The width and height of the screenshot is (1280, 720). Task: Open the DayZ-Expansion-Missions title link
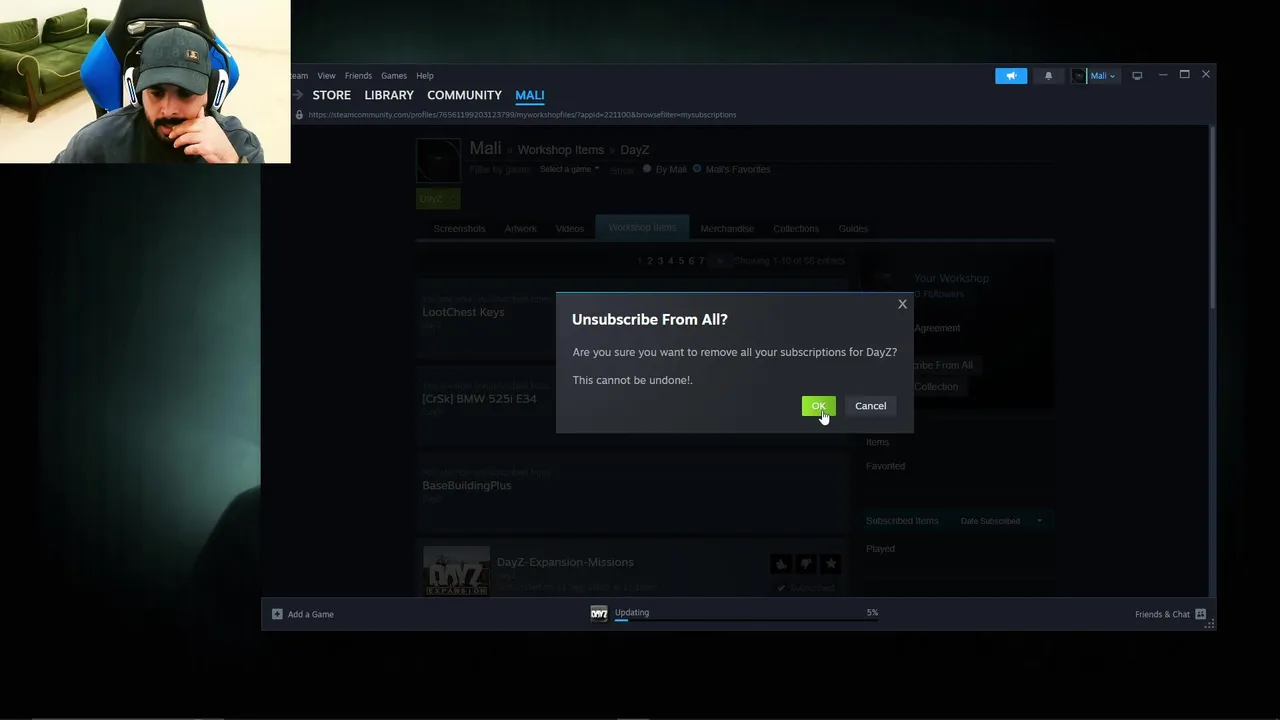point(565,562)
